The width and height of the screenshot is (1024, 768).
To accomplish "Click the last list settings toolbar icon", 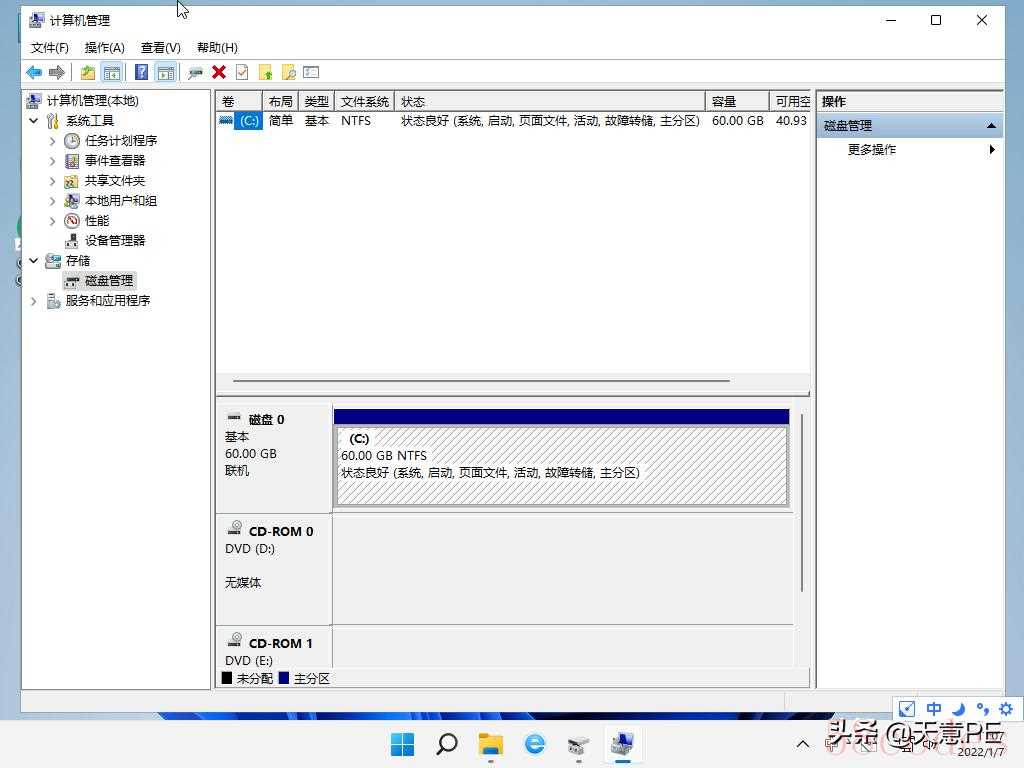I will pos(311,72).
